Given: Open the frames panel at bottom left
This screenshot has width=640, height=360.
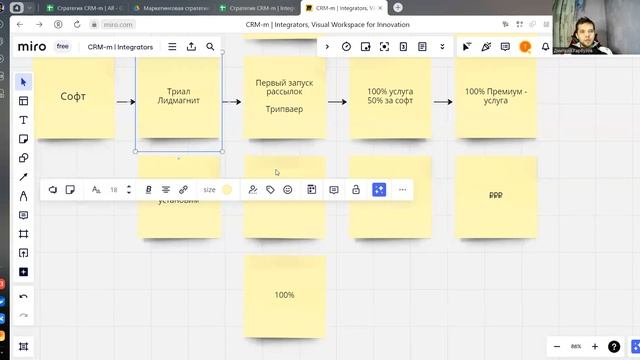Looking at the screenshot, I should point(23,347).
